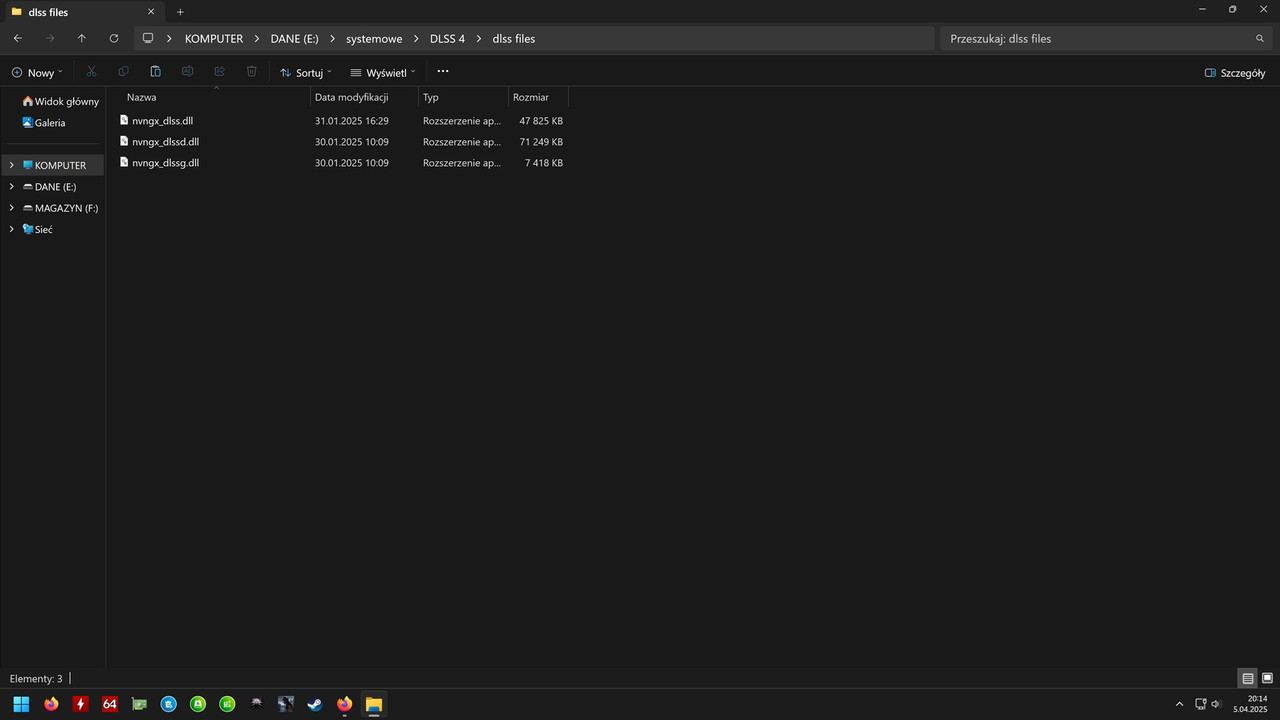Open The Witcher wolf icon in taskbar
The image size is (1280, 720).
point(257,704)
